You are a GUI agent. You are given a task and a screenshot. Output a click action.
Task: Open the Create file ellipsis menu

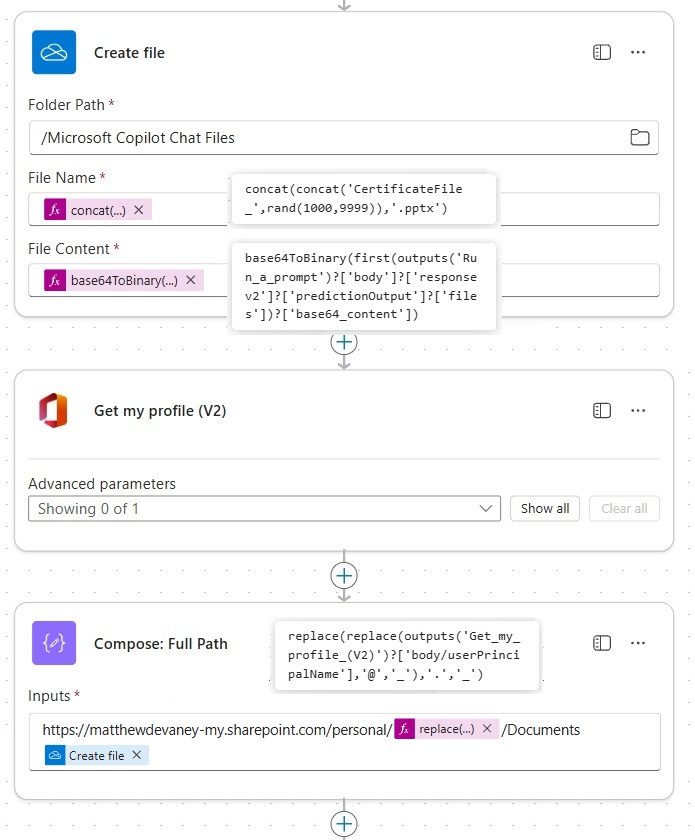pyautogui.click(x=638, y=52)
